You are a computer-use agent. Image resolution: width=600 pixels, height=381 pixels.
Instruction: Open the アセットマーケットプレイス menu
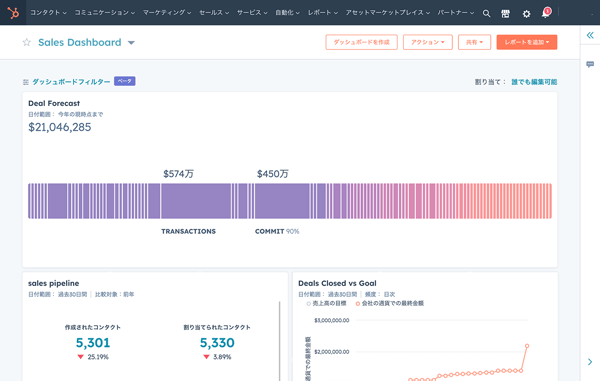[x=388, y=13]
